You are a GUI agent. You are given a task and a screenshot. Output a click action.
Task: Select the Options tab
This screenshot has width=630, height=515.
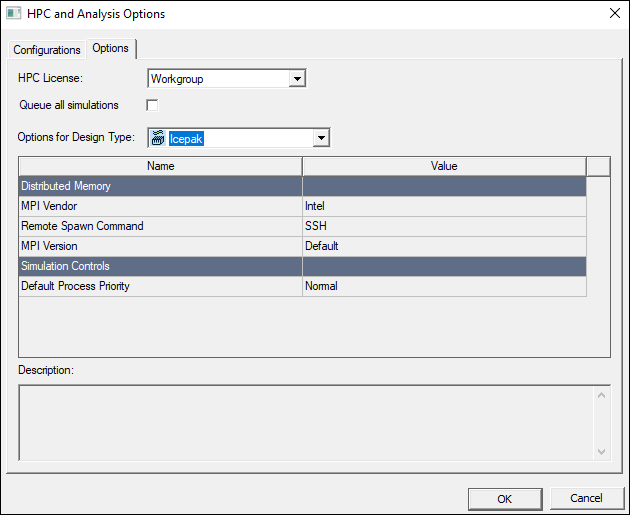tap(110, 48)
